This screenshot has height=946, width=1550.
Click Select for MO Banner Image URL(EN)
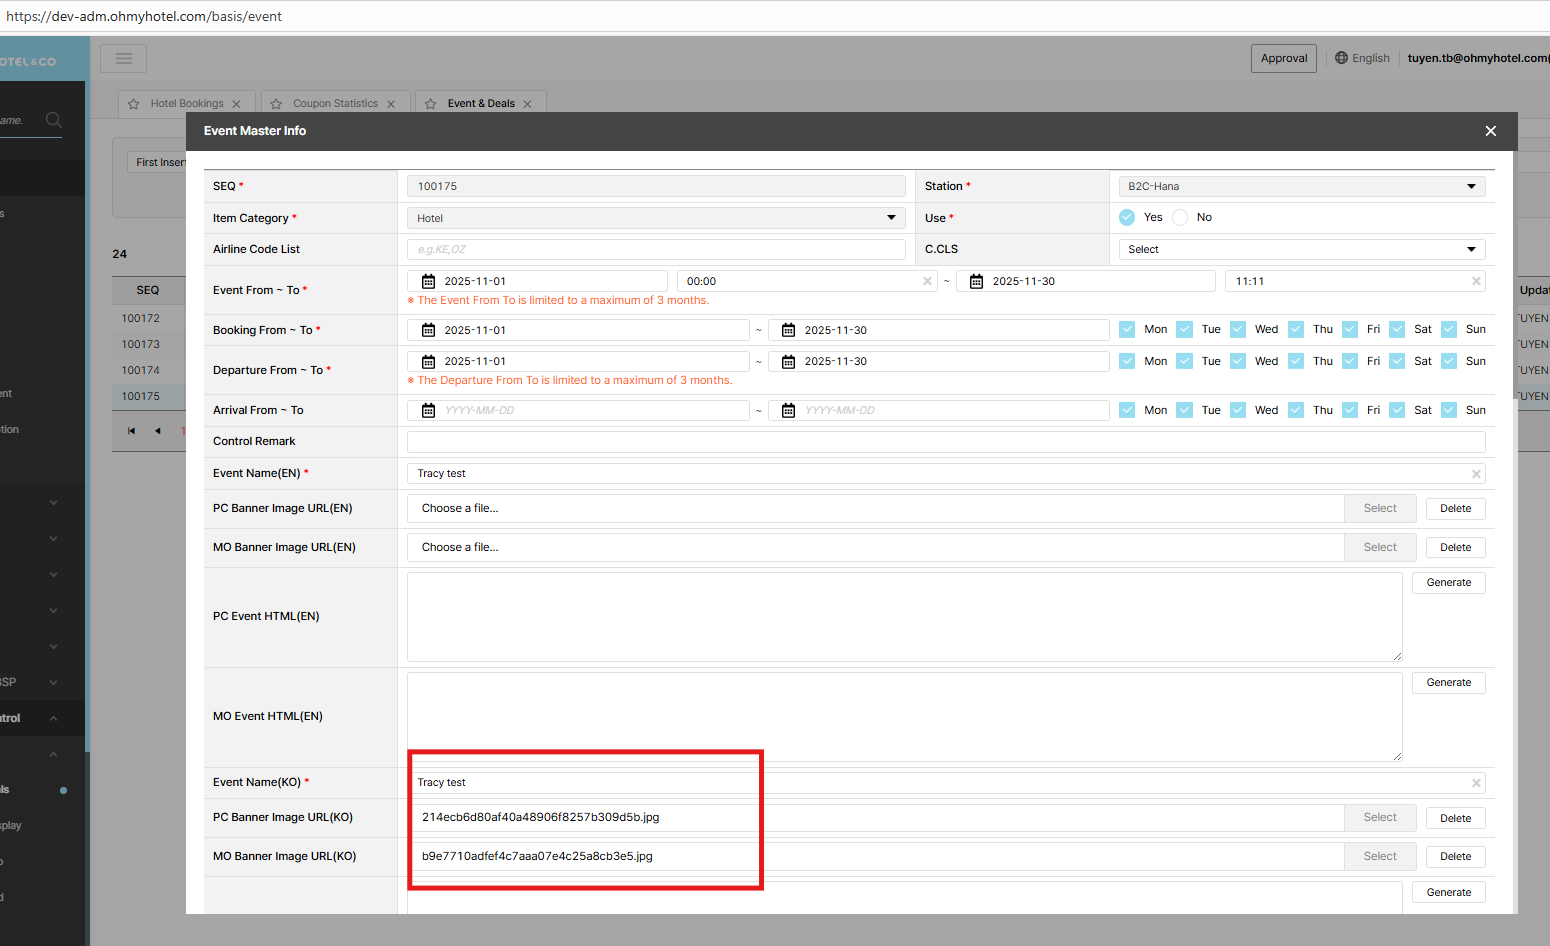(1380, 547)
